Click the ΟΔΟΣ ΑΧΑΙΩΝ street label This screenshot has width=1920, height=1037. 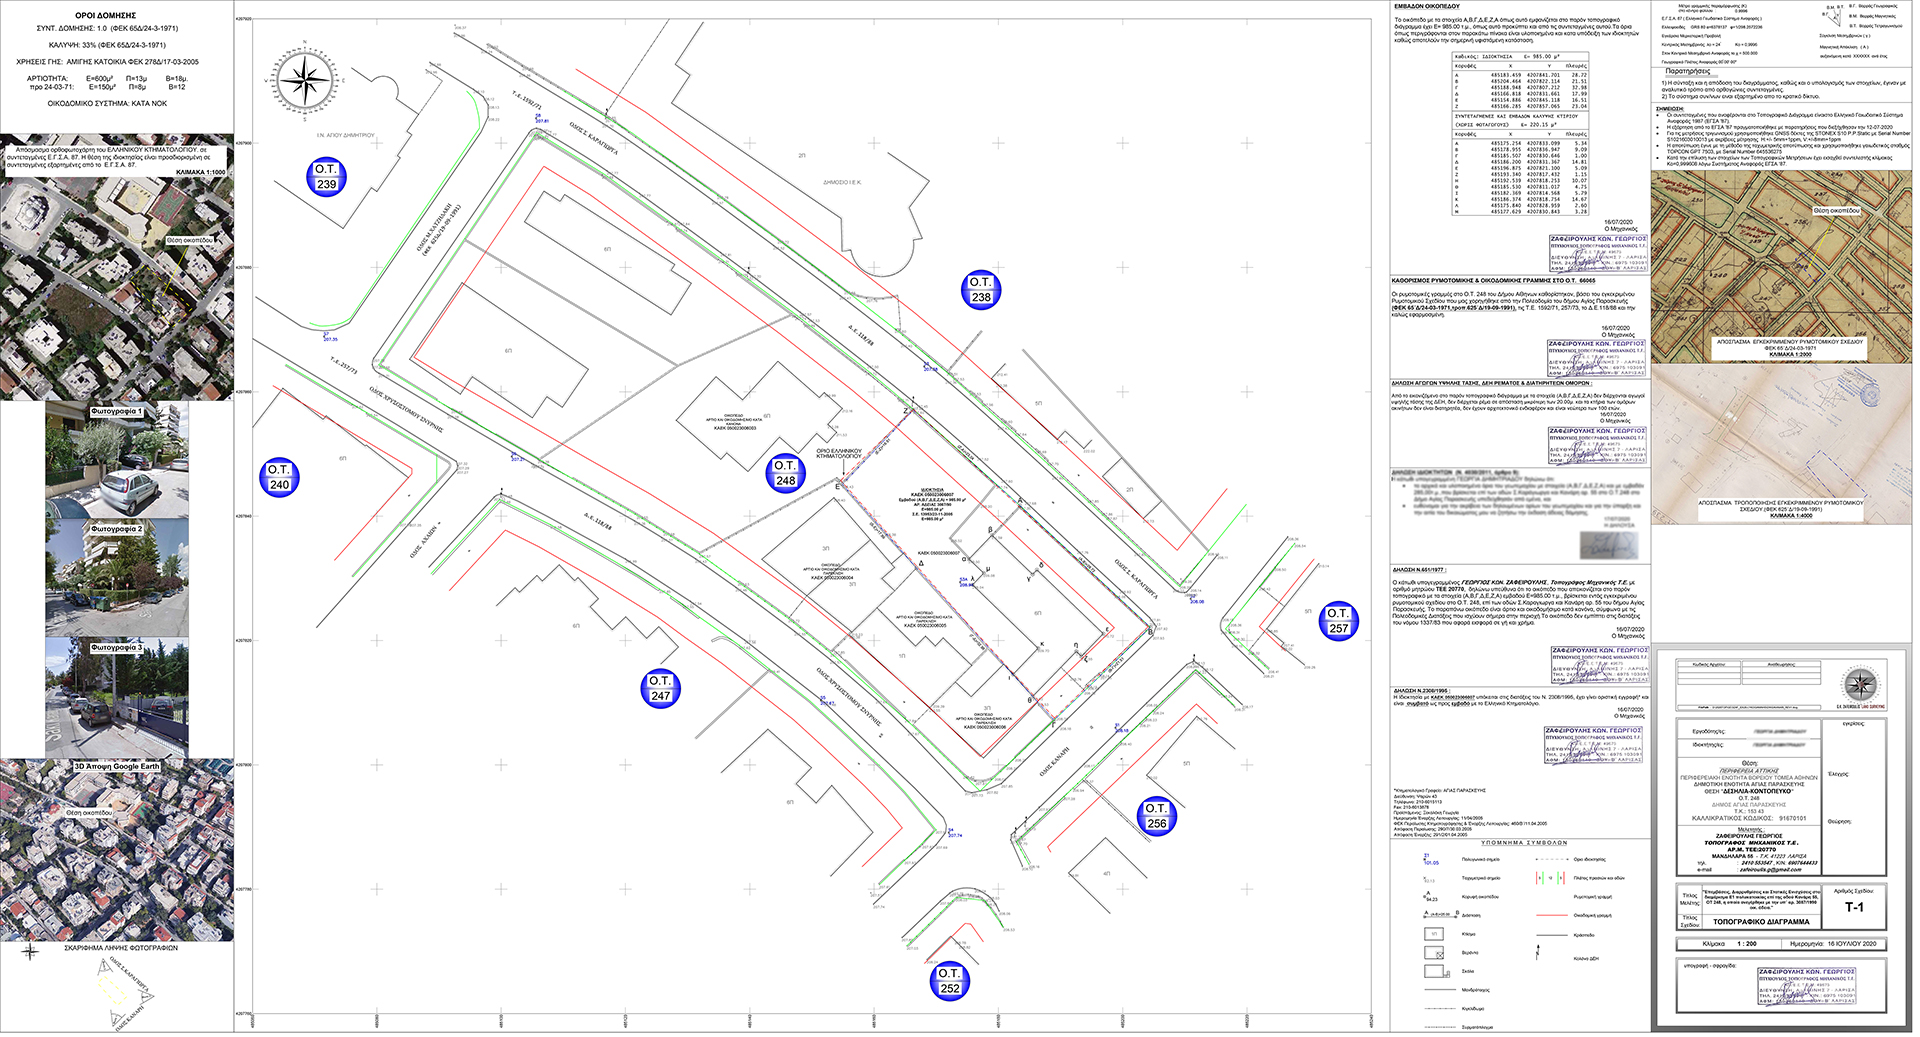pyautogui.click(x=425, y=541)
